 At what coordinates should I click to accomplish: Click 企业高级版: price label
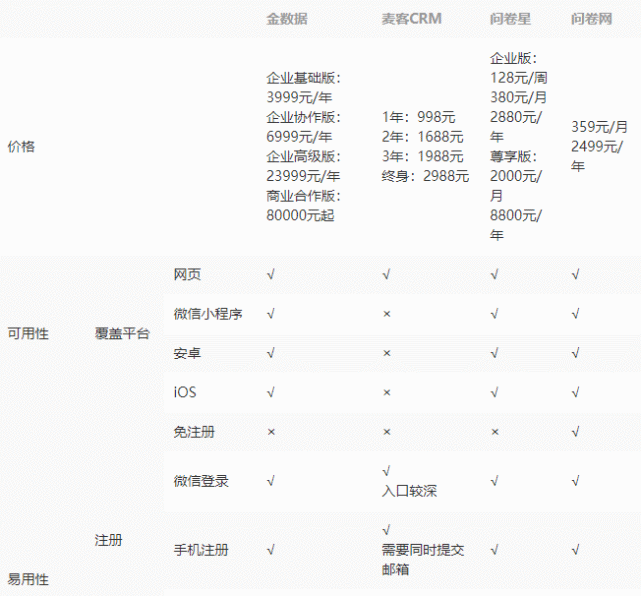(303, 156)
